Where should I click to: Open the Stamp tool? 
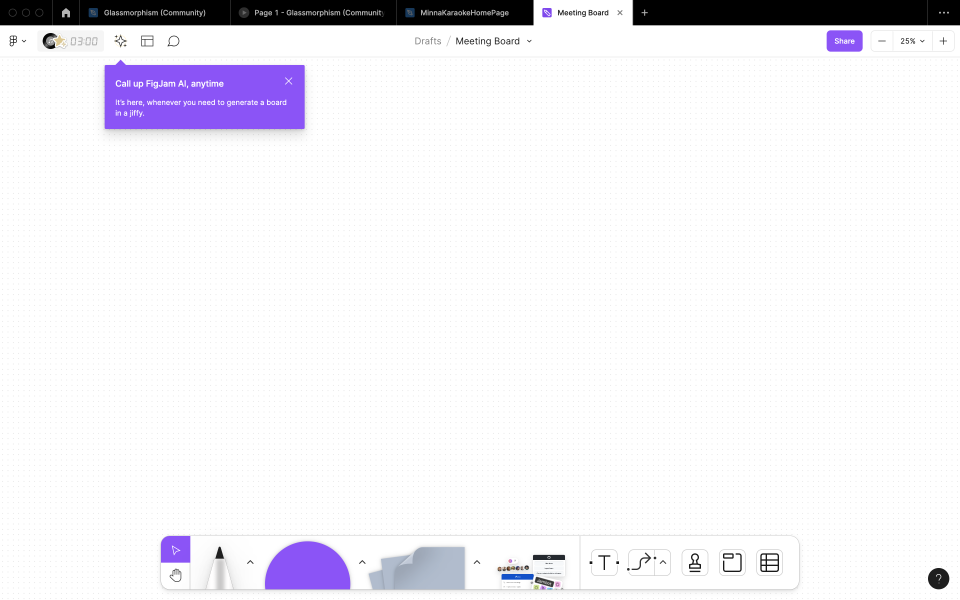[694, 562]
